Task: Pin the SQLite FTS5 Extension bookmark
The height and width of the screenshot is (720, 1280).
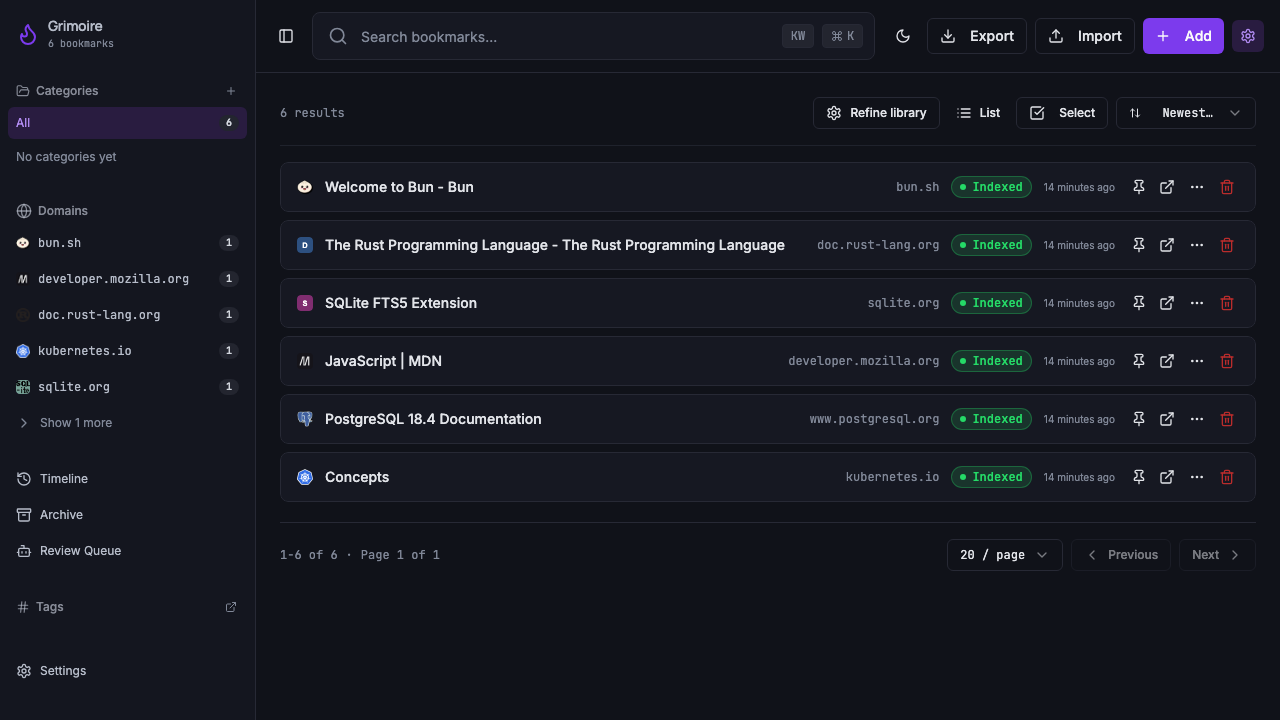Action: pos(1138,303)
